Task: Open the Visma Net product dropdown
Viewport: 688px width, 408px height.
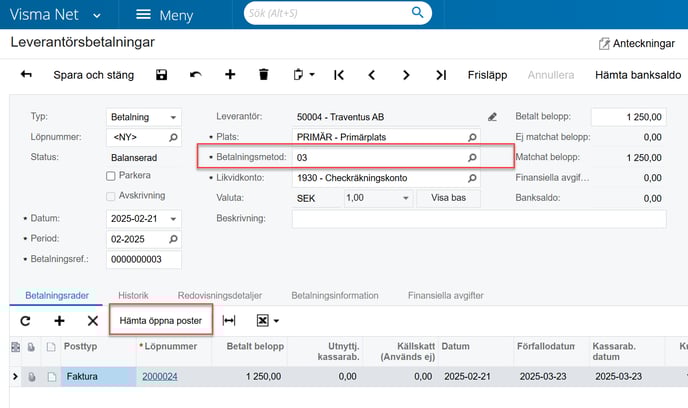Action: click(x=96, y=15)
